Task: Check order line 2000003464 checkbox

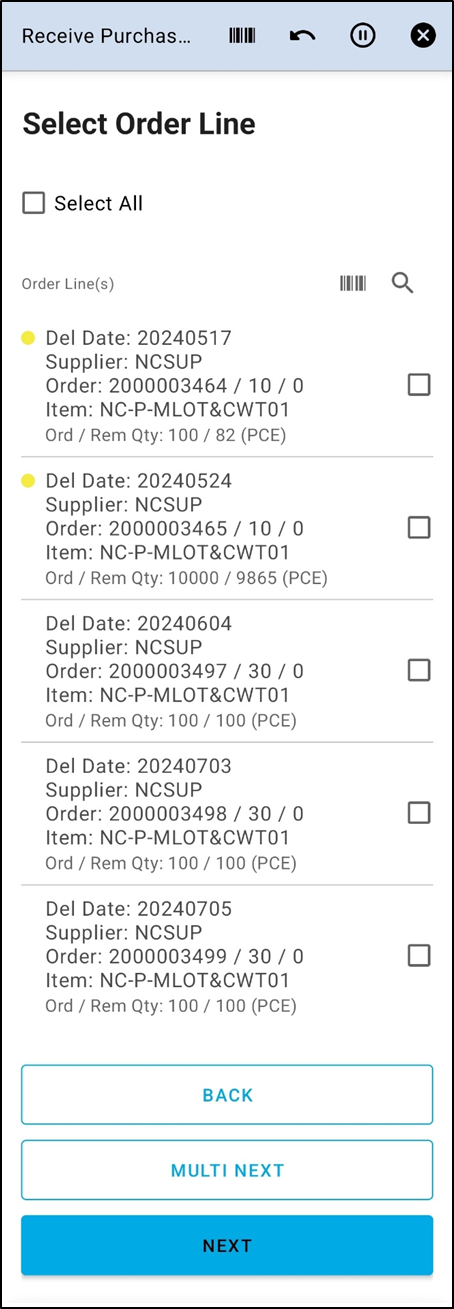Action: point(419,384)
